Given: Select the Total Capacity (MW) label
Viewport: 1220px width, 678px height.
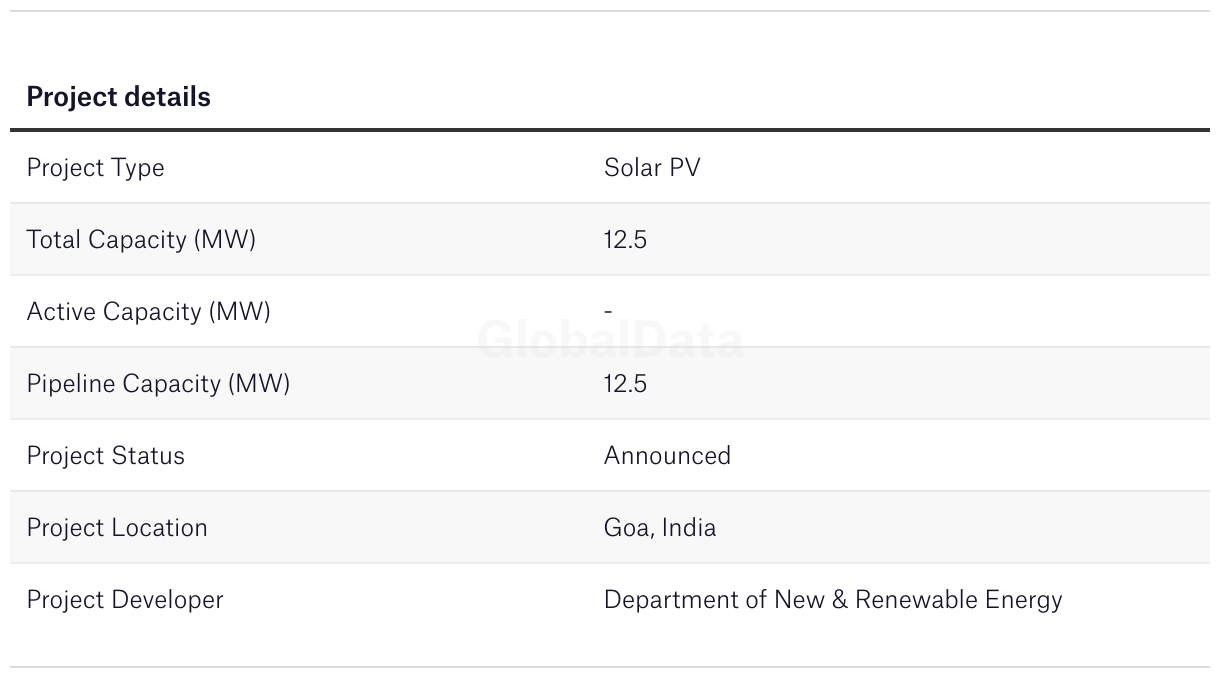Looking at the screenshot, I should click(141, 240).
